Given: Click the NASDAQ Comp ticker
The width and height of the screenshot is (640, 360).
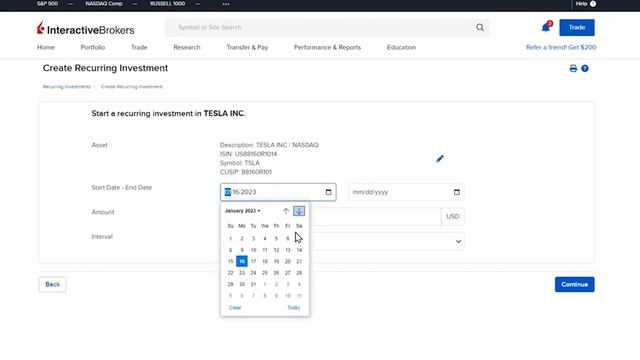Looking at the screenshot, I should (x=104, y=4).
